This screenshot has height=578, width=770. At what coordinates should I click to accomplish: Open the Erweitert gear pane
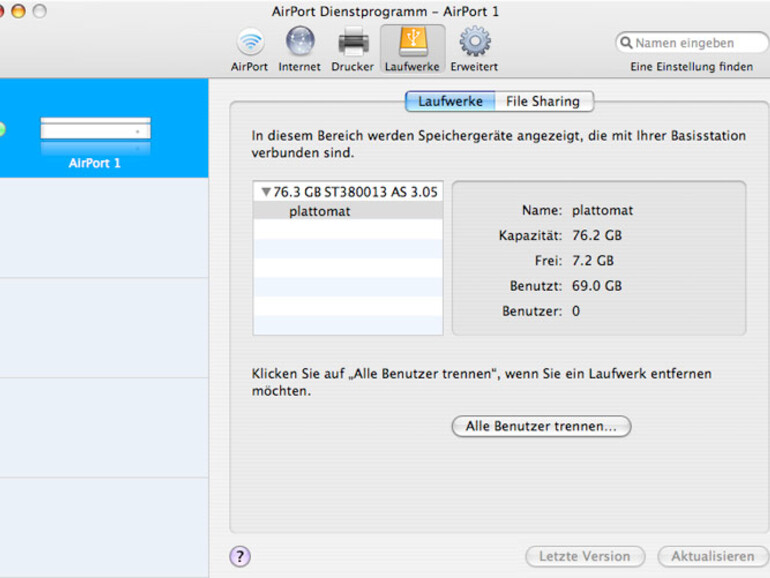click(x=474, y=49)
